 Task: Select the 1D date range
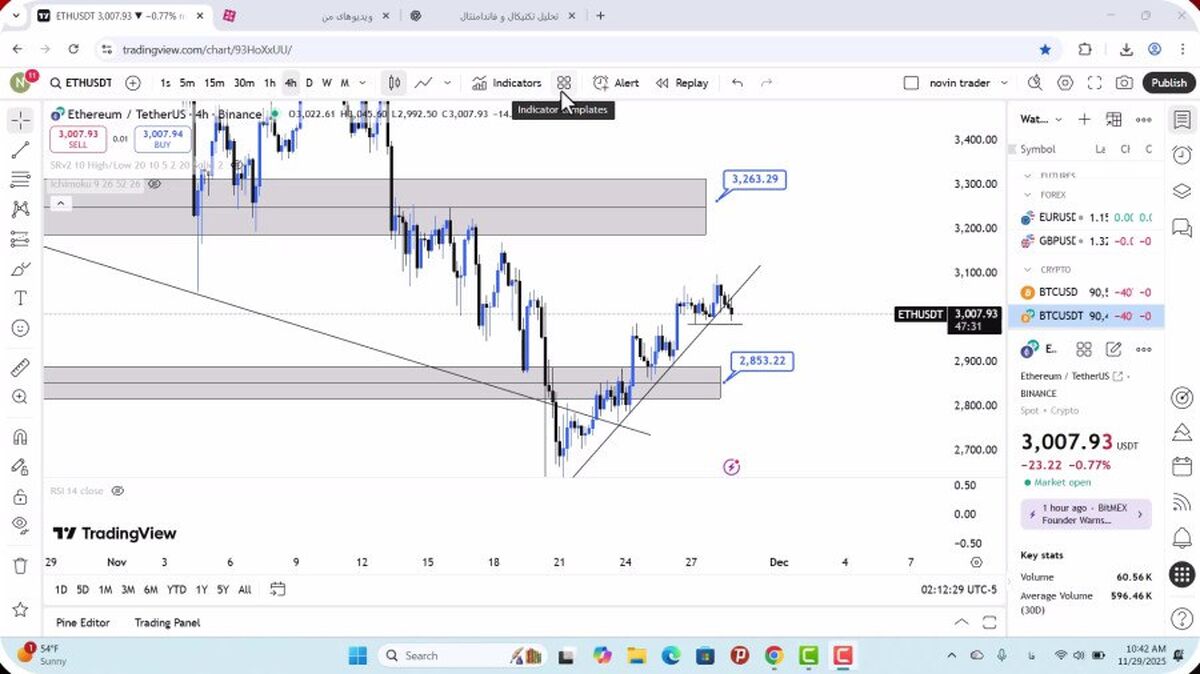[x=61, y=590]
